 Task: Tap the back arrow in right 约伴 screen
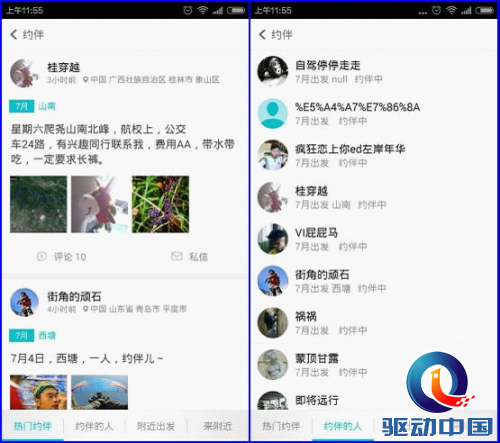[x=262, y=34]
